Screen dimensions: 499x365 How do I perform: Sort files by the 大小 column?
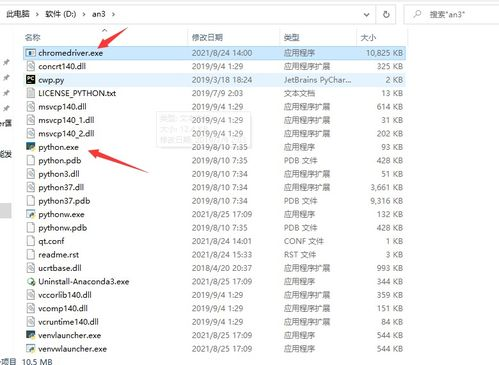click(x=368, y=37)
